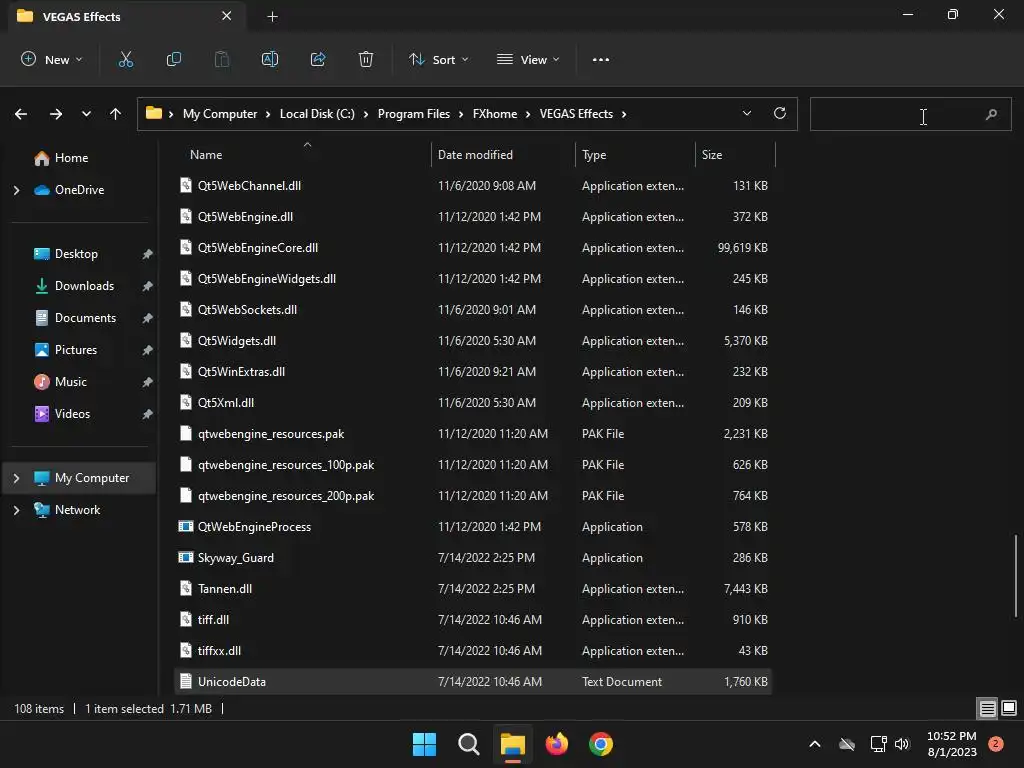Open the clock and date panel
1024x768 pixels.
[952, 744]
